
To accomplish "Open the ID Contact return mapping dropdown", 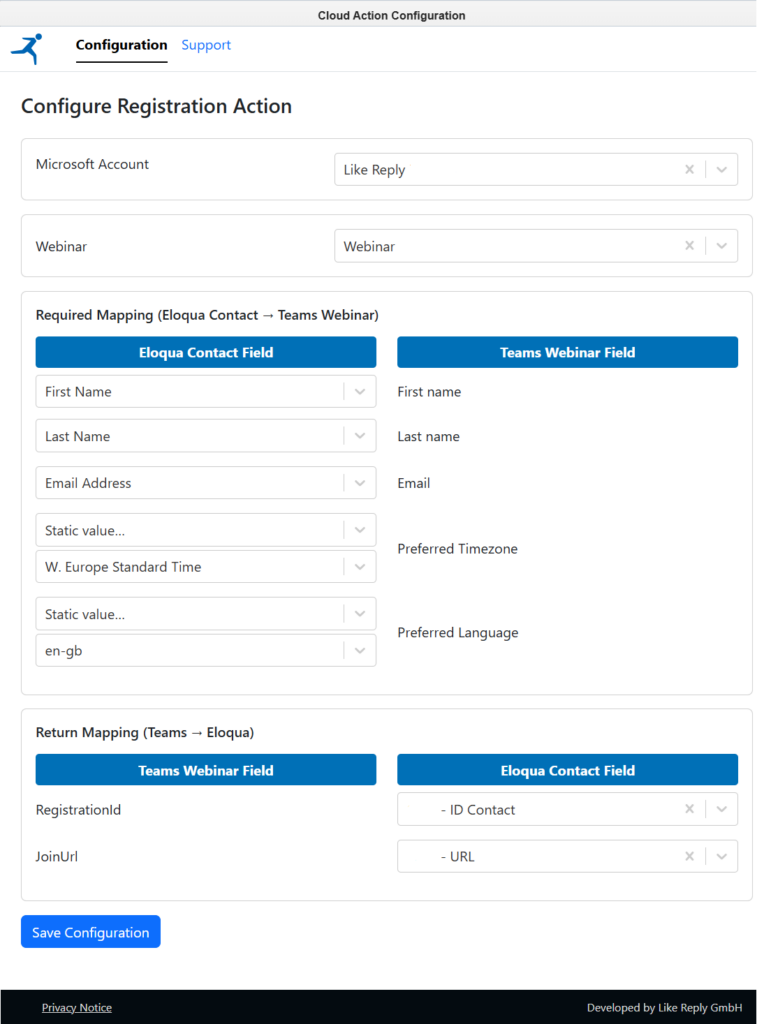I will 721,809.
